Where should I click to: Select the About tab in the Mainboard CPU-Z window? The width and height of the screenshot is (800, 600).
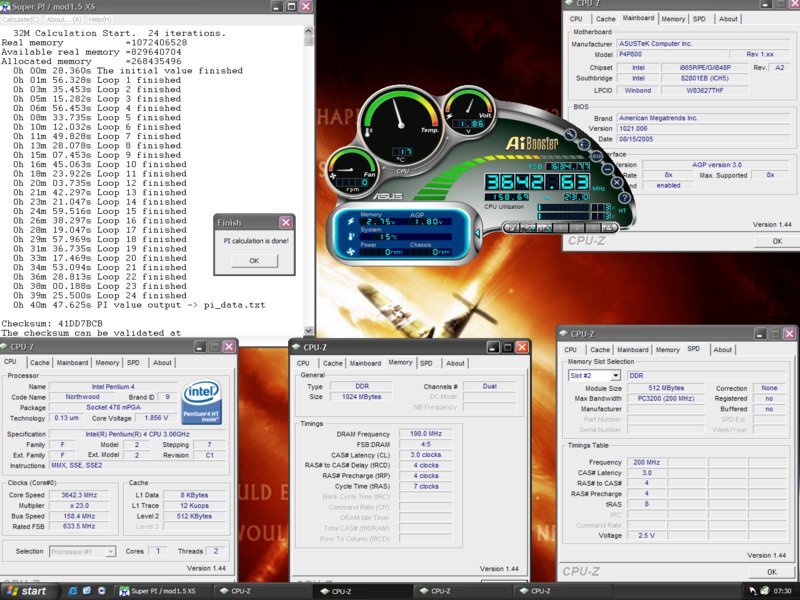[728, 19]
